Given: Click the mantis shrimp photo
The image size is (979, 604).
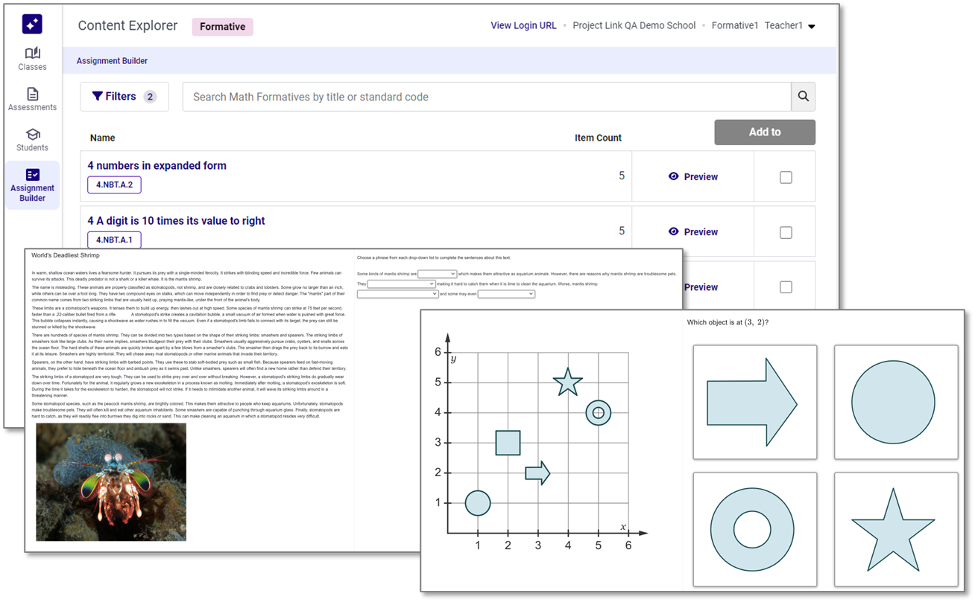Looking at the screenshot, I should [111, 482].
